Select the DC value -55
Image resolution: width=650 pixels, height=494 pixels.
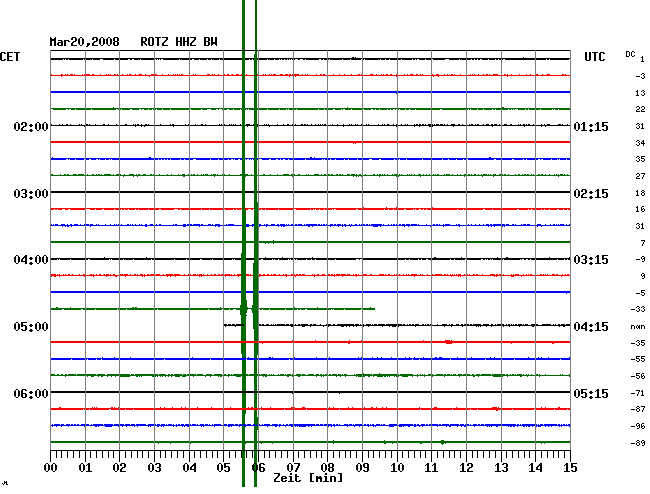(x=638, y=359)
